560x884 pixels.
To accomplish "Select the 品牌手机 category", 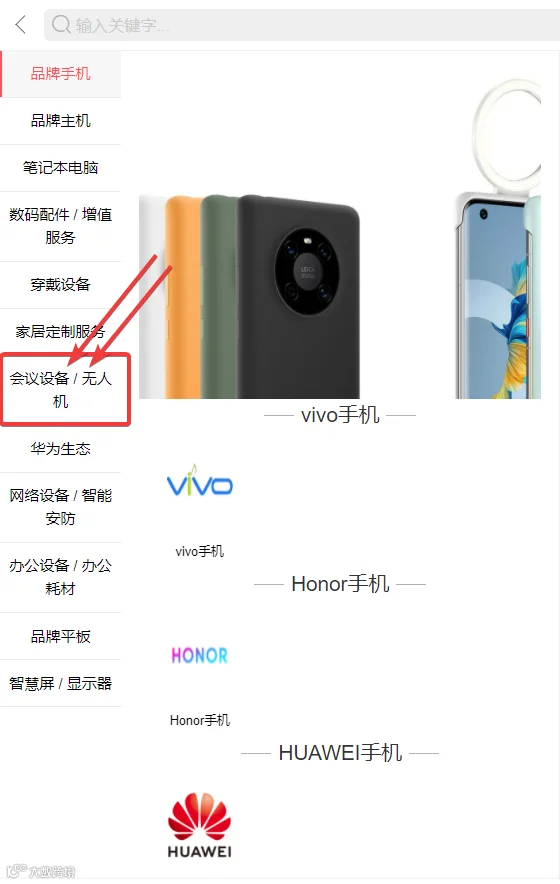I will point(60,74).
